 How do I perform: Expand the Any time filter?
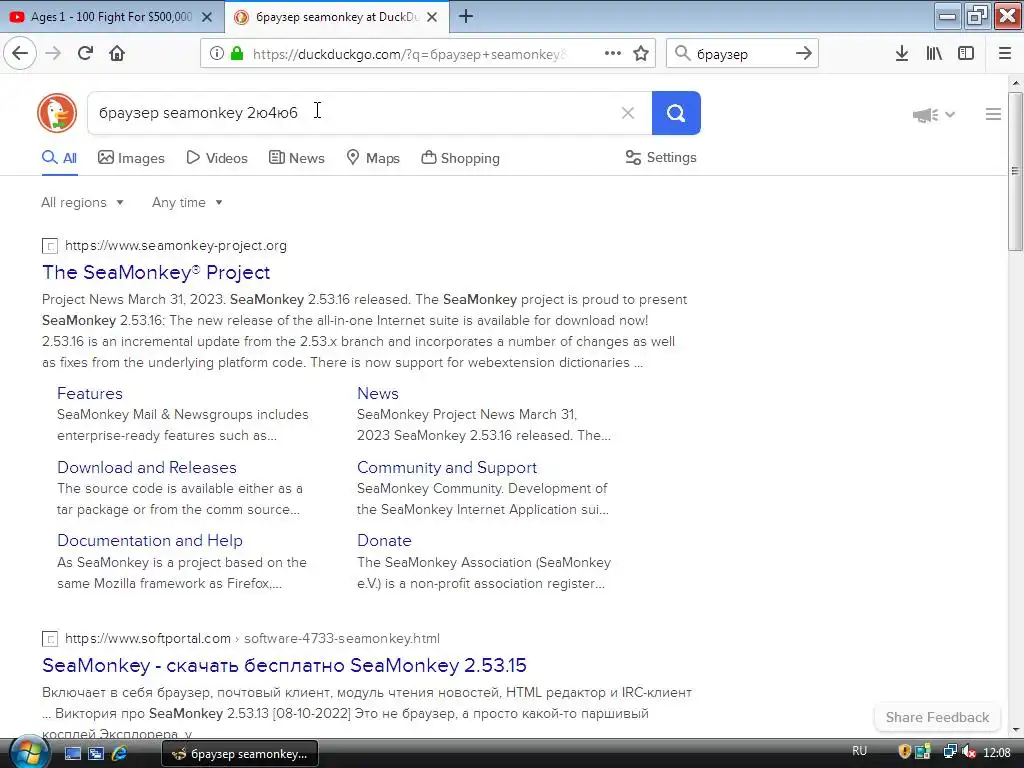(x=187, y=202)
